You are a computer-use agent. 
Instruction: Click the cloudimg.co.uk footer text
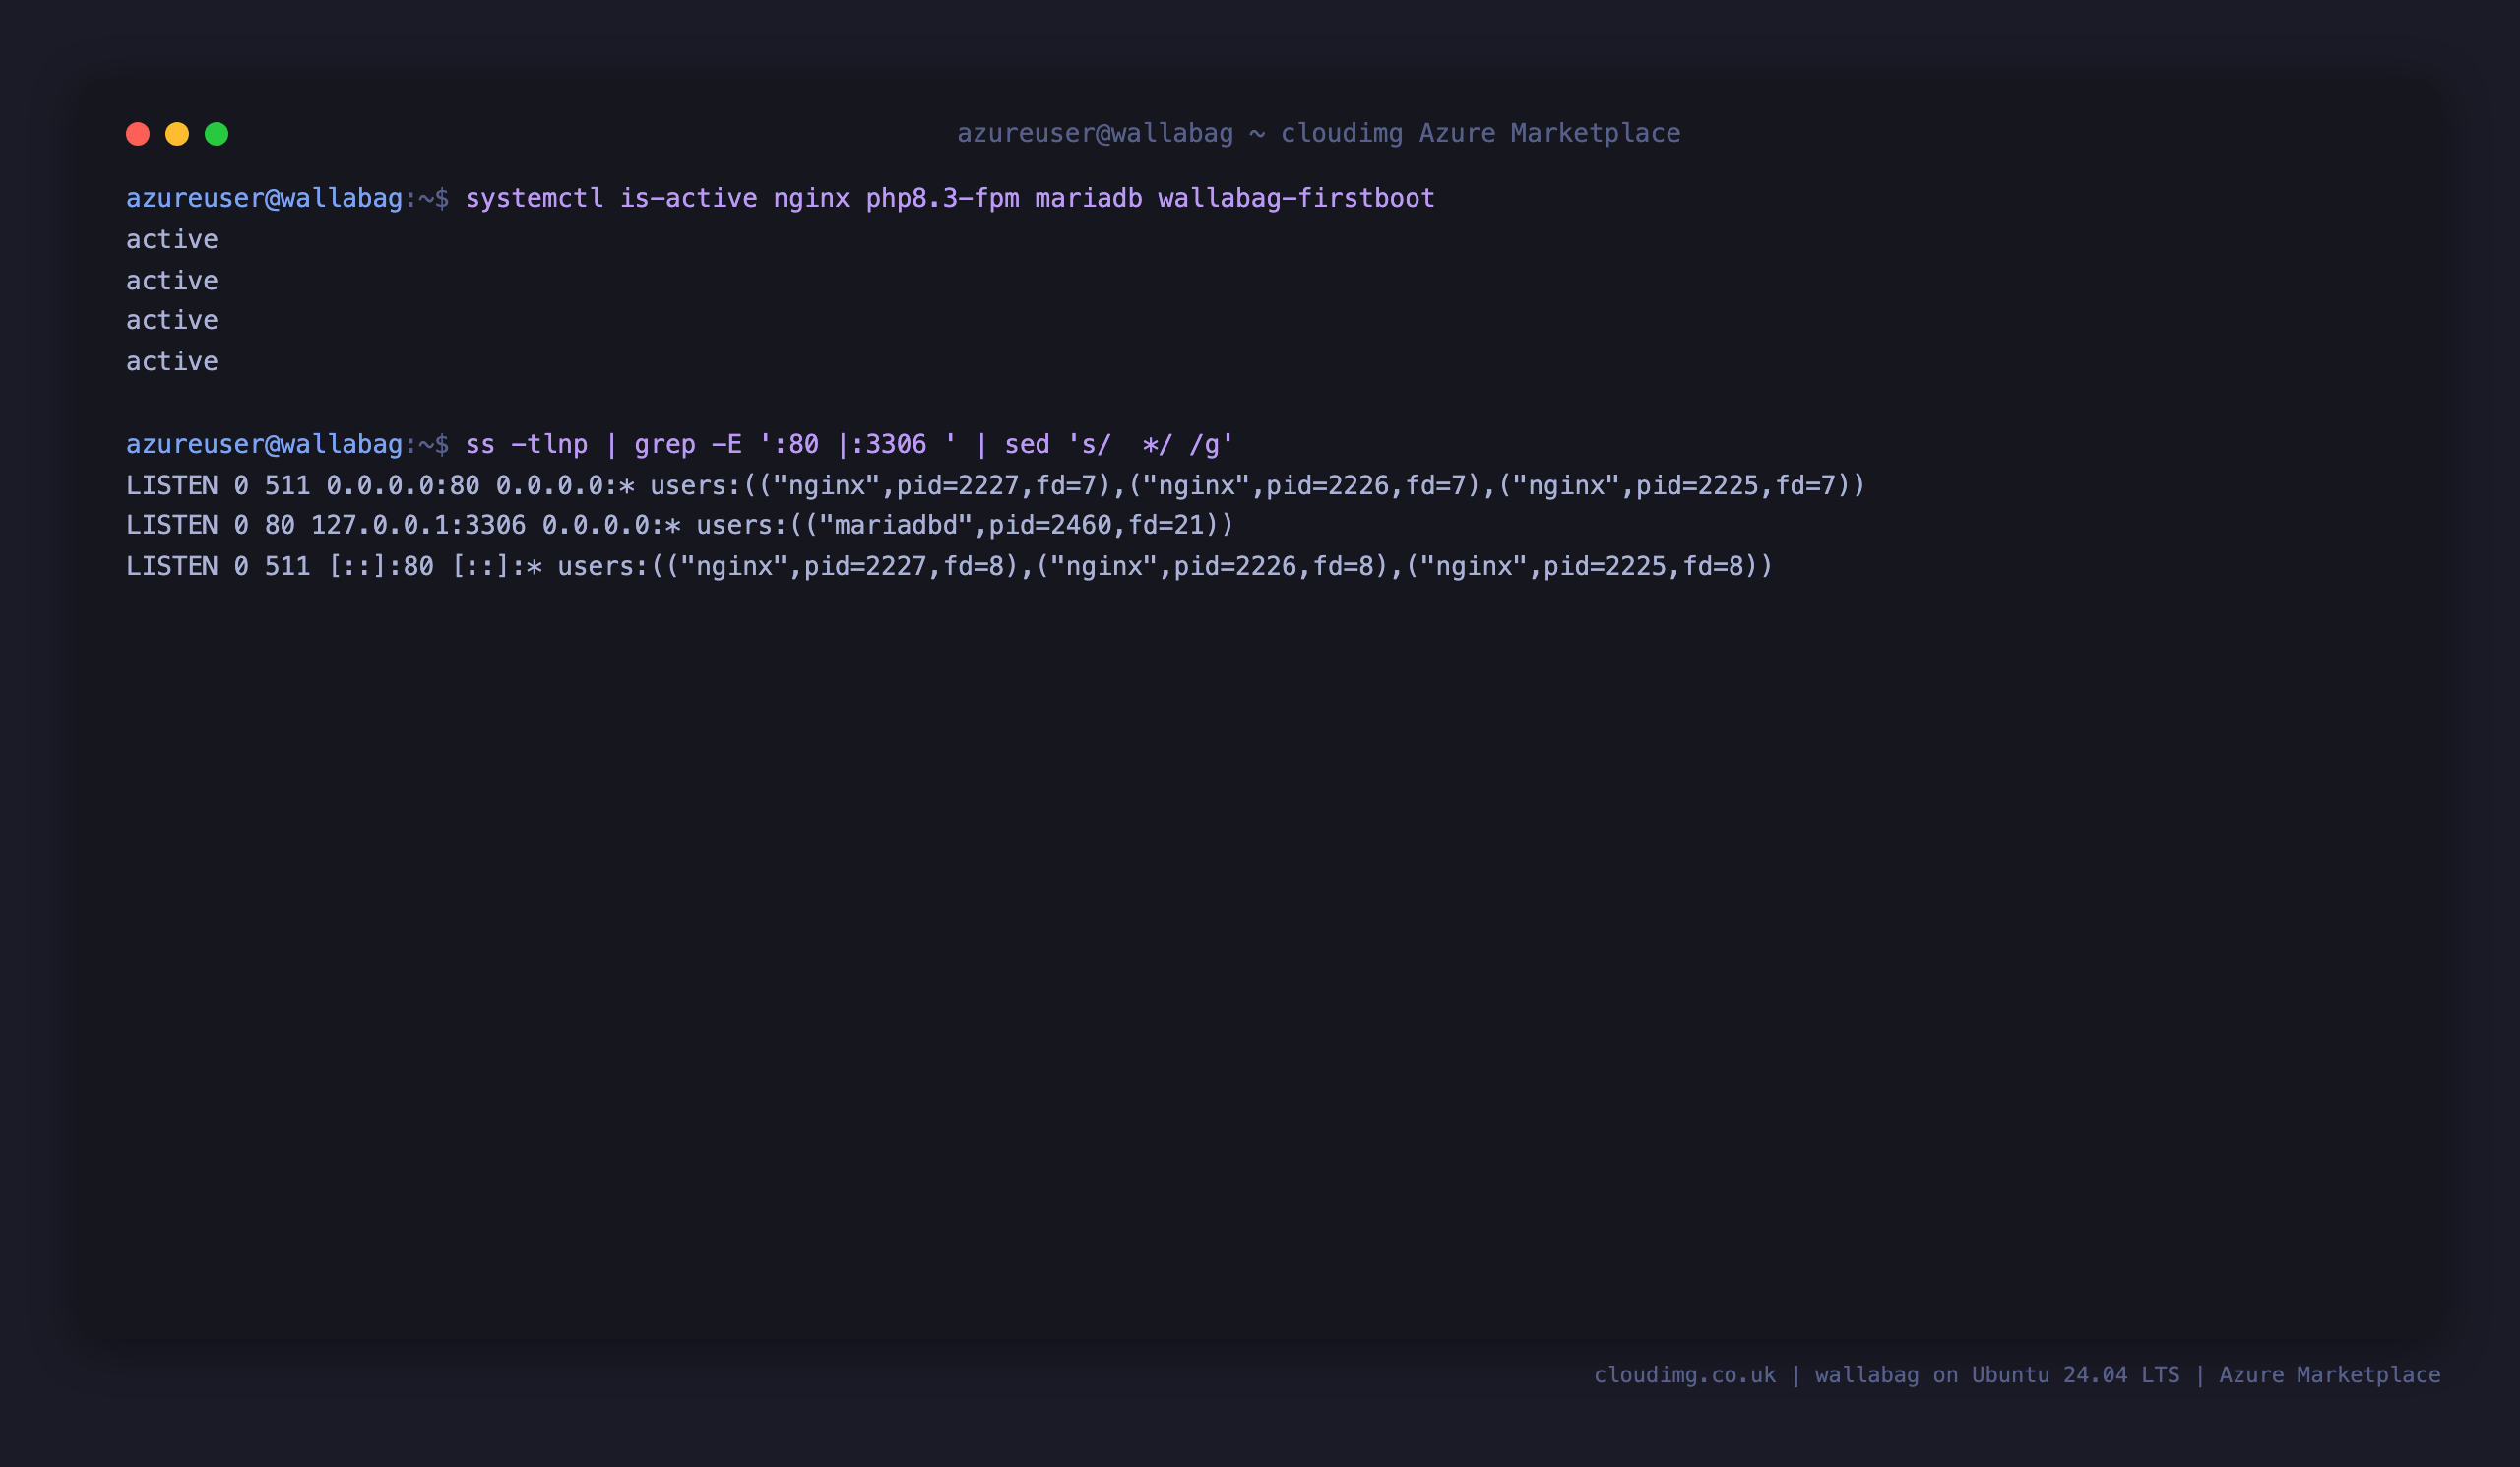point(2017,1375)
